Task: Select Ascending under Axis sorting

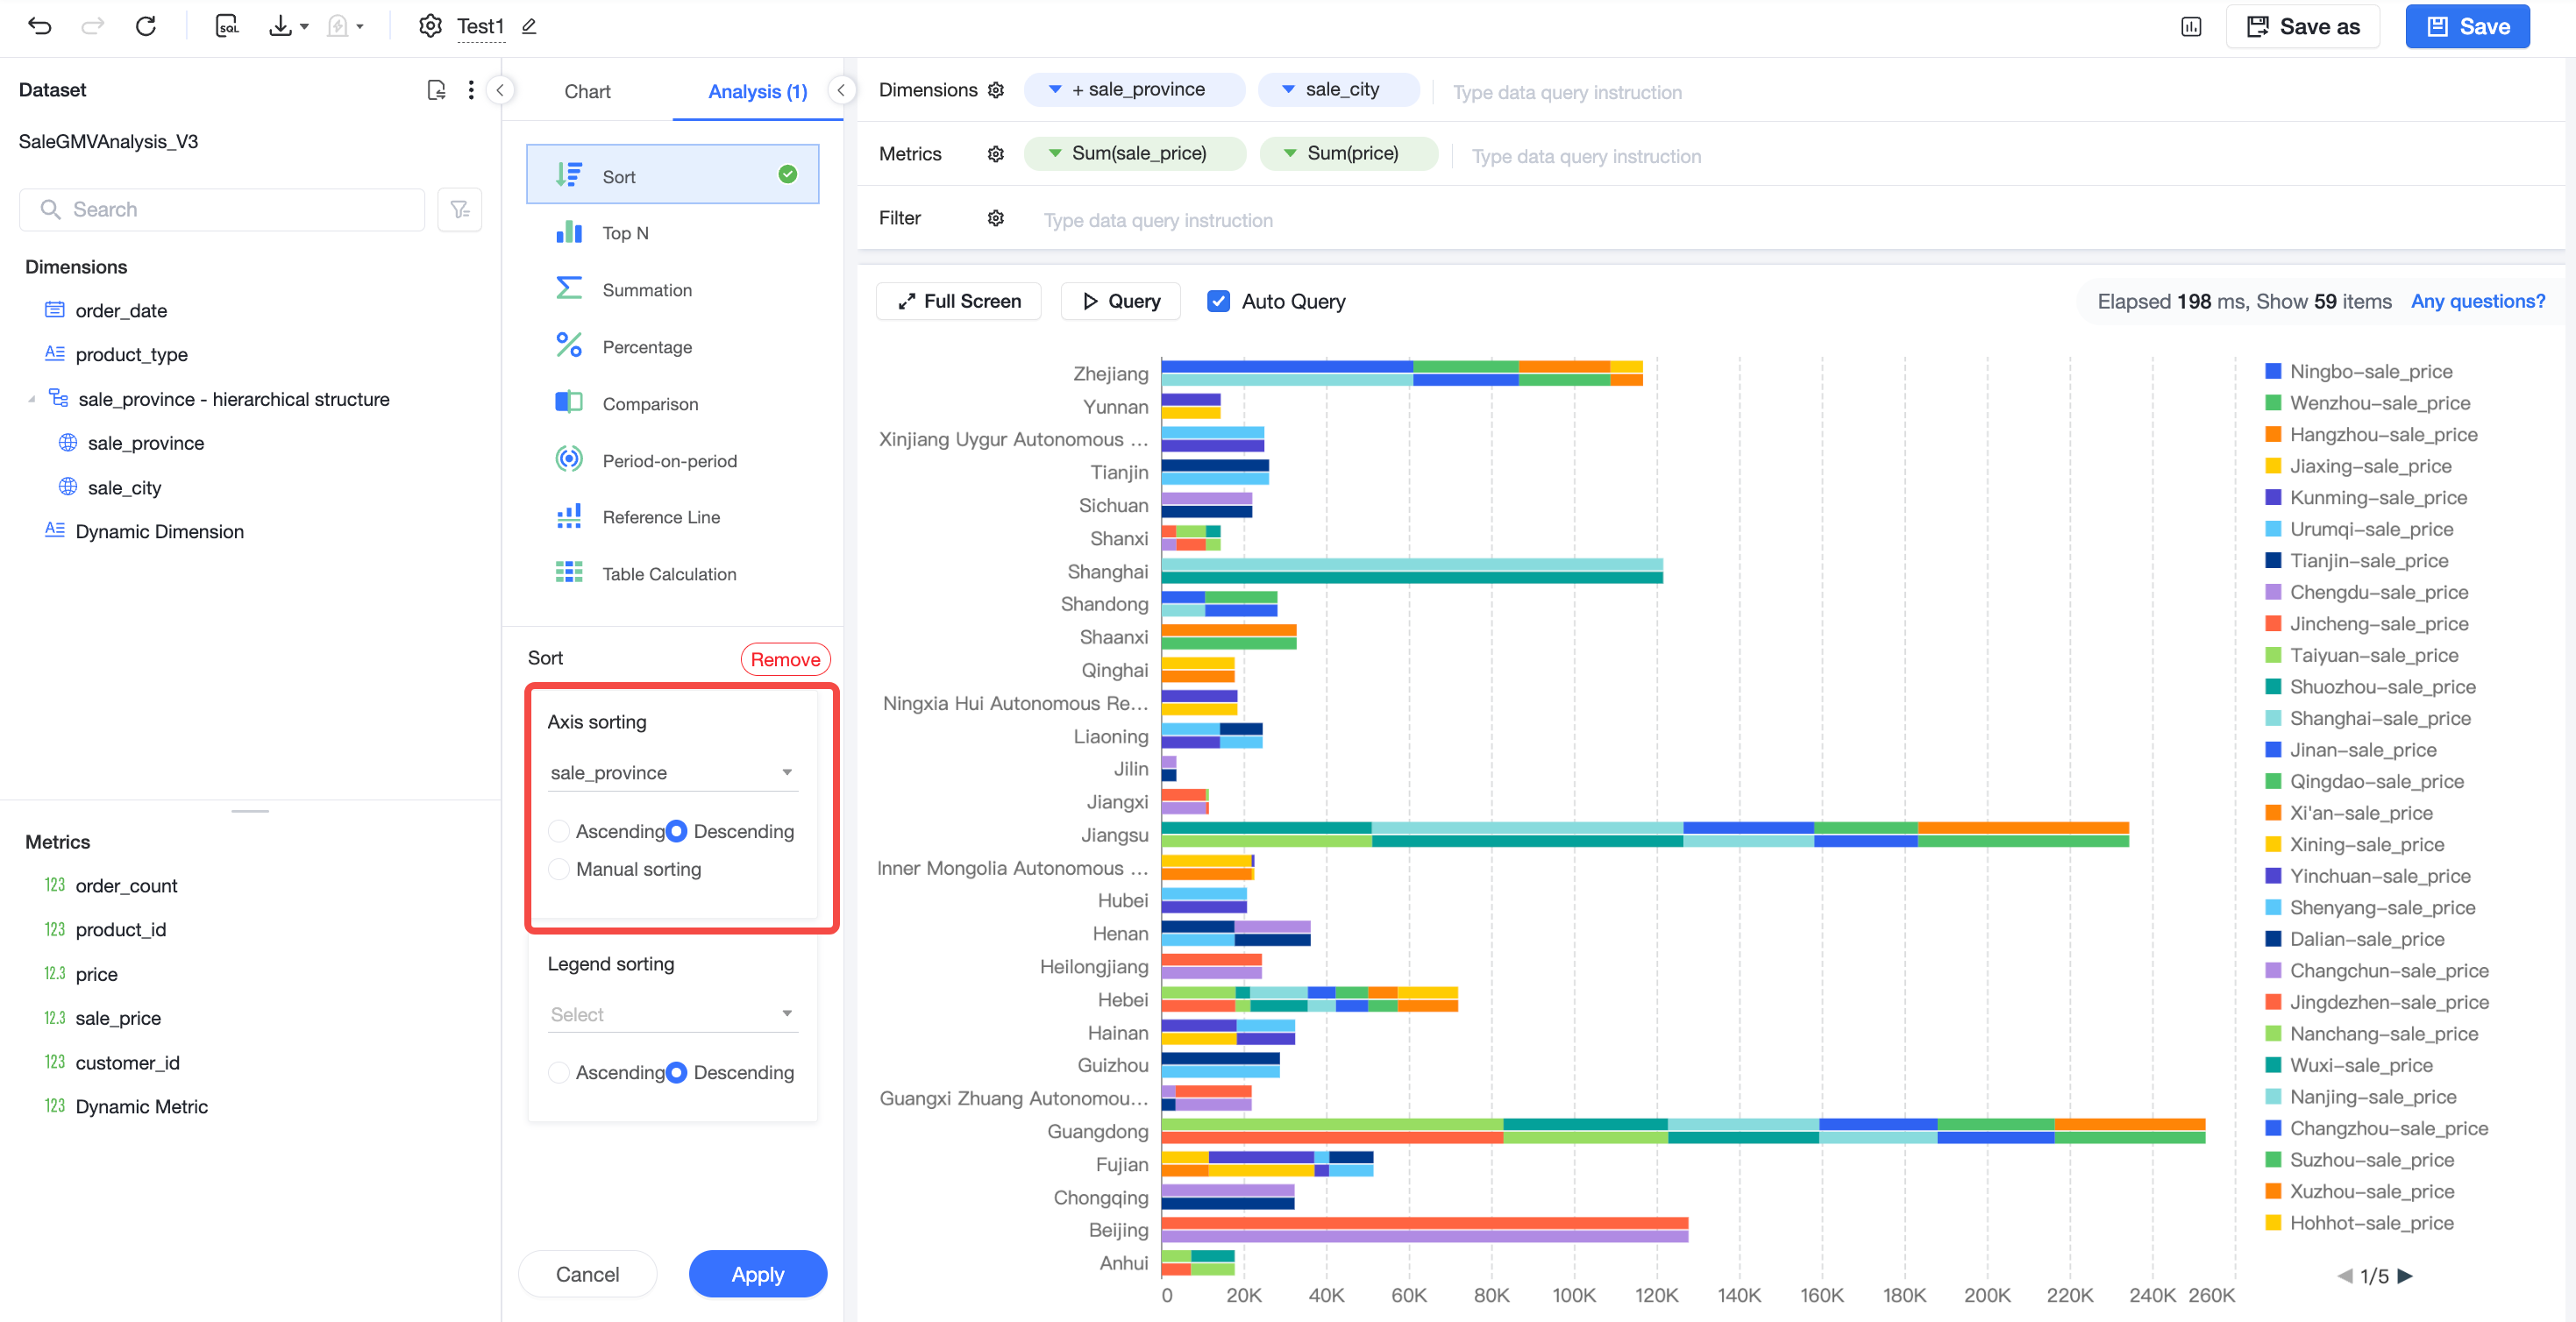Action: coord(559,831)
